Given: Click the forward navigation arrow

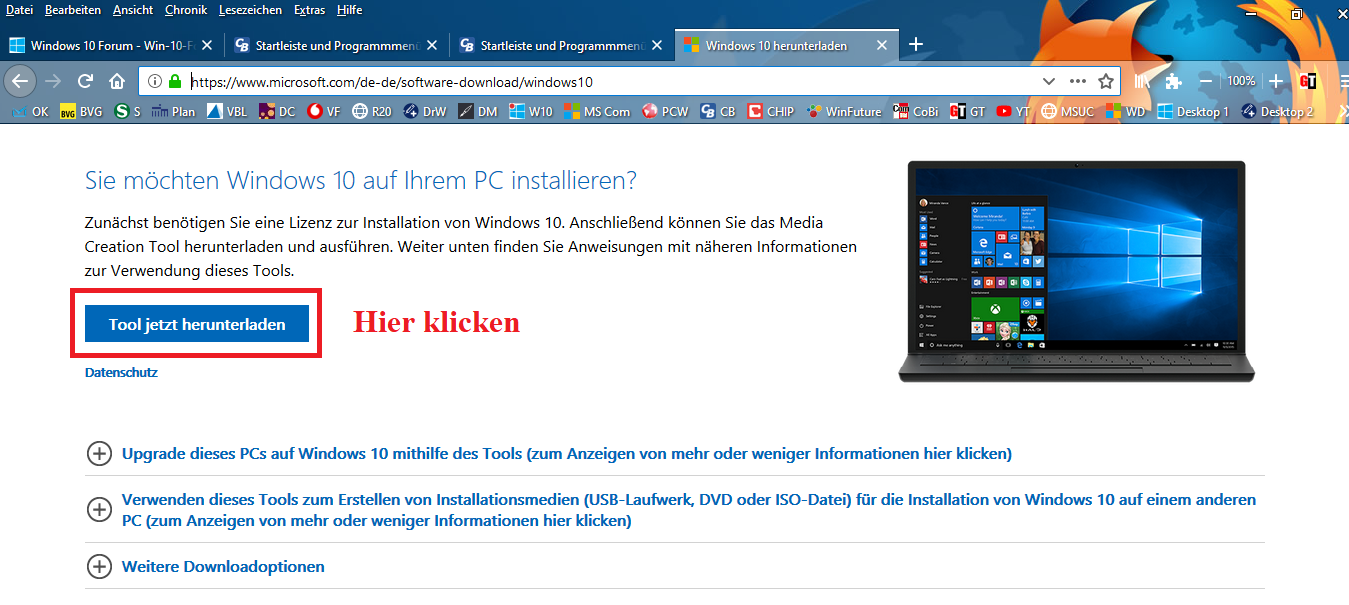Looking at the screenshot, I should [x=54, y=81].
